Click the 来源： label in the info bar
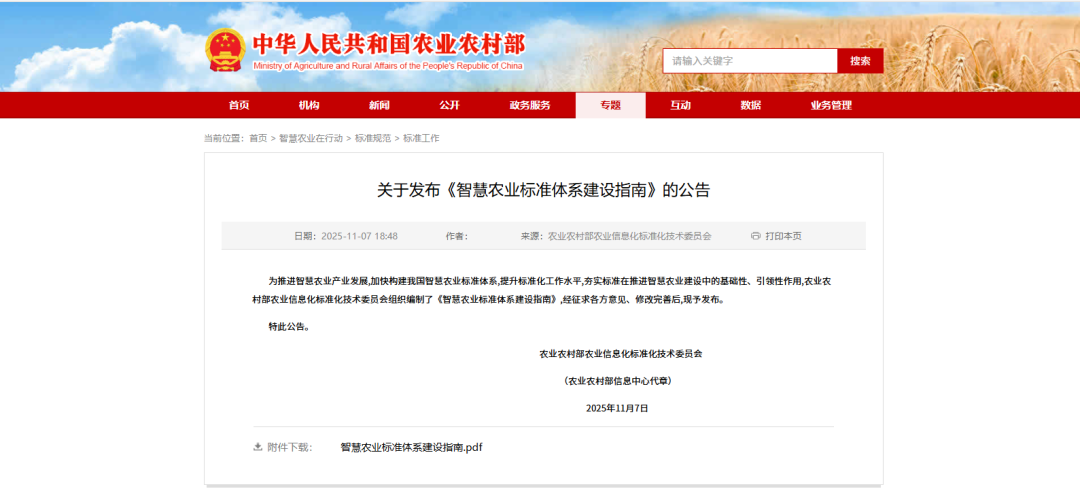This screenshot has height=489, width=1080. coord(532,236)
